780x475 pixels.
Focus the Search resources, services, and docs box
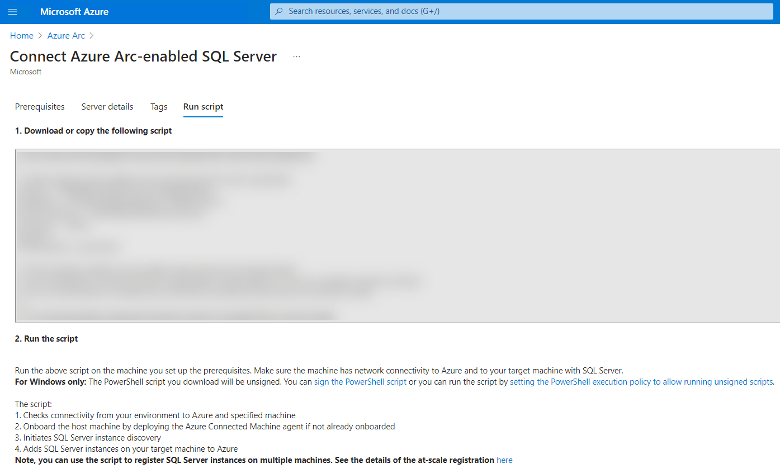pos(521,11)
